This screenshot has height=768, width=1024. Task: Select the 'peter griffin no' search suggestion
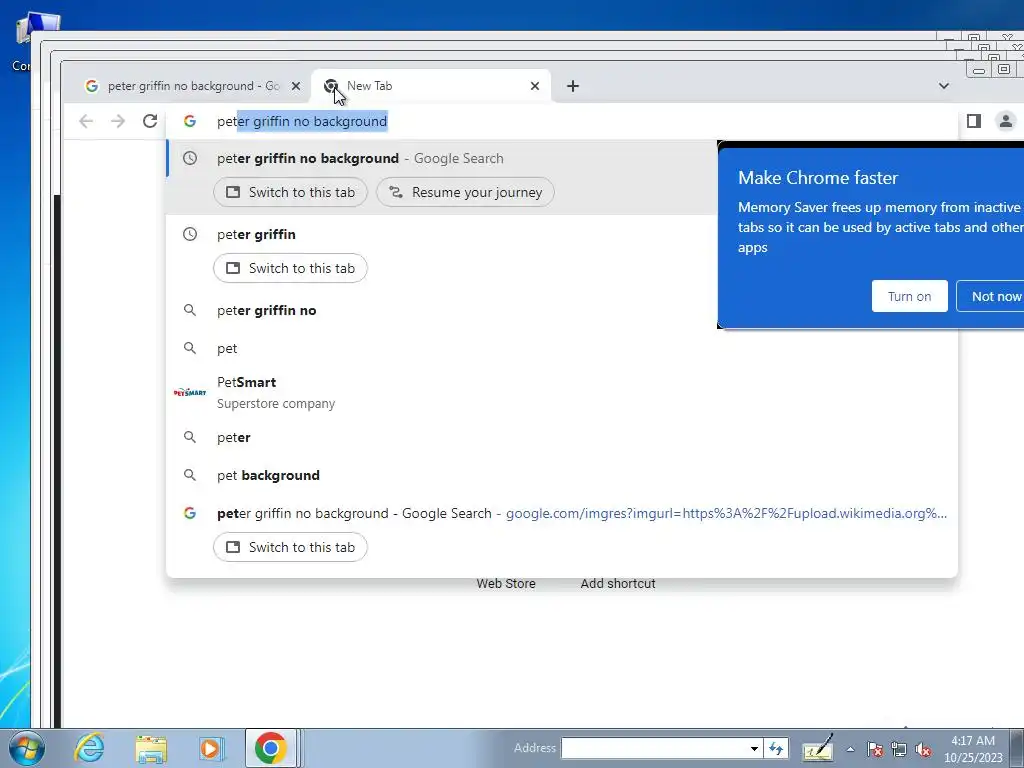click(x=562, y=311)
